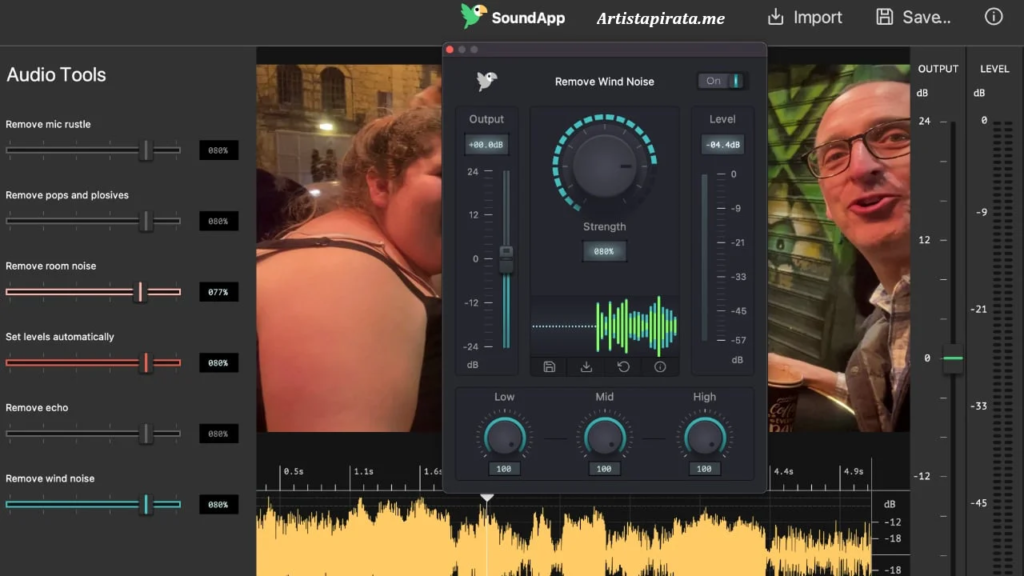Click the download icon below the waveform preview
The image size is (1024, 576).
coord(585,367)
